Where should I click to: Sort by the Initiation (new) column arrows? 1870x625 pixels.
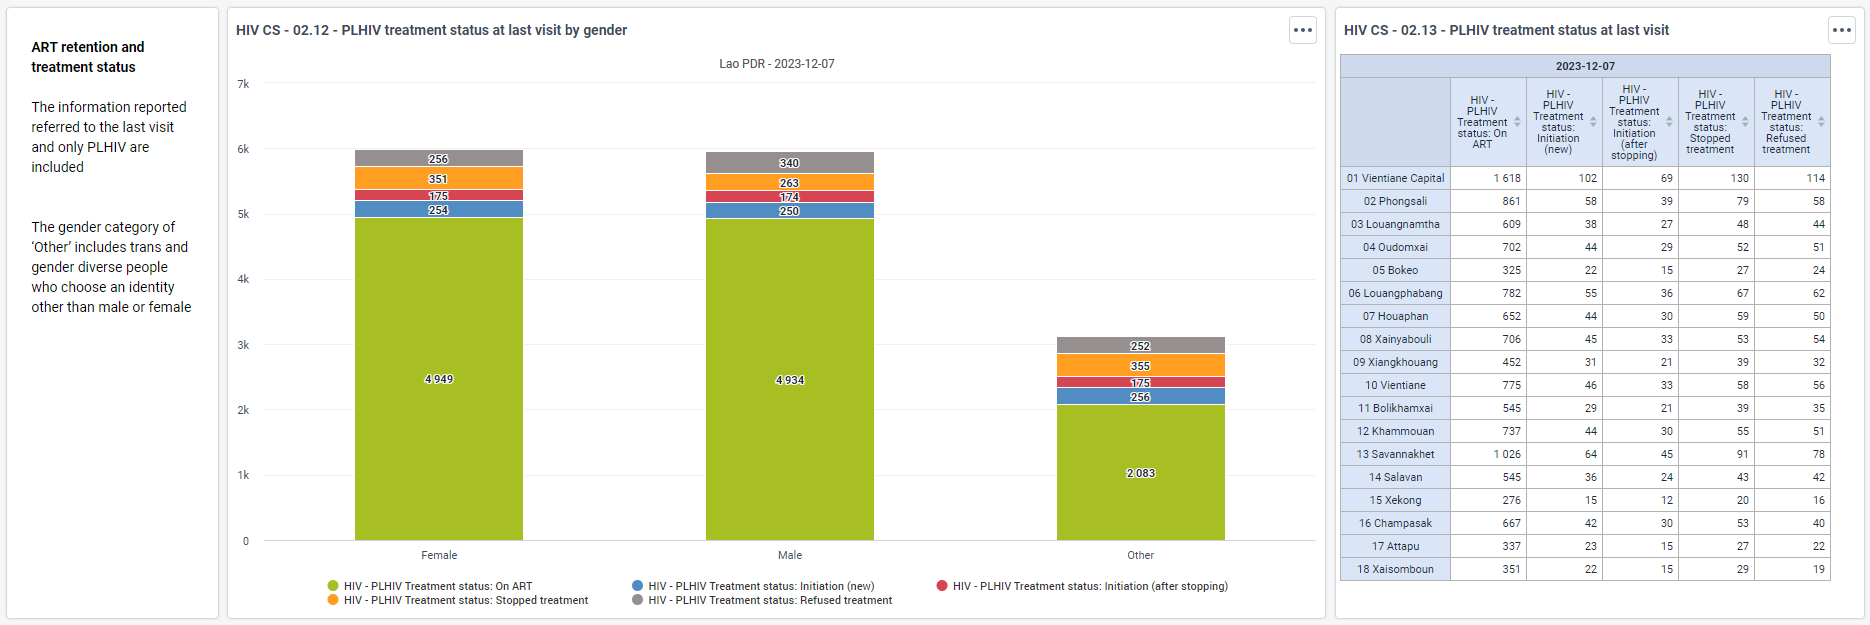(x=1593, y=122)
